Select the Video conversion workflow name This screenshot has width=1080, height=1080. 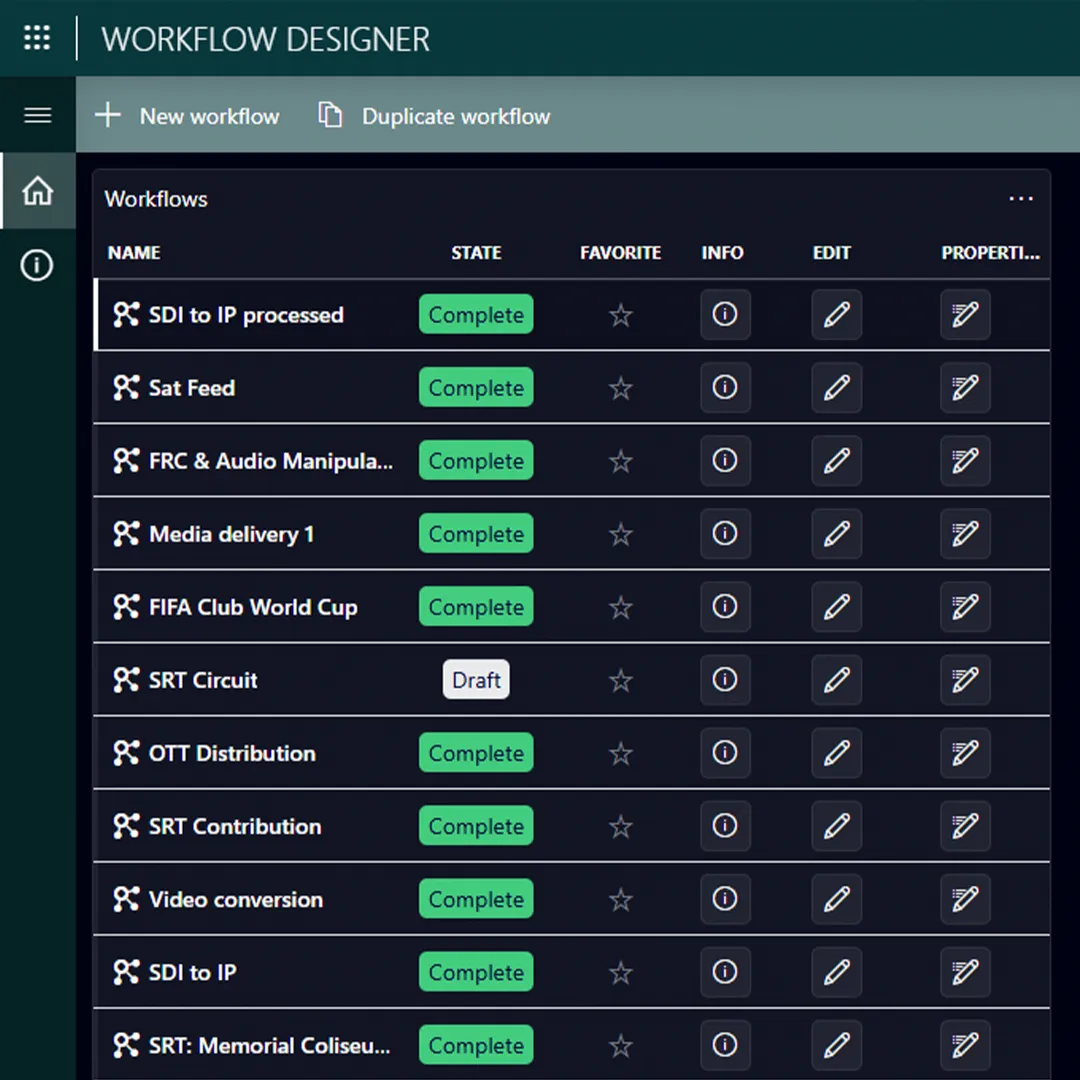236,899
